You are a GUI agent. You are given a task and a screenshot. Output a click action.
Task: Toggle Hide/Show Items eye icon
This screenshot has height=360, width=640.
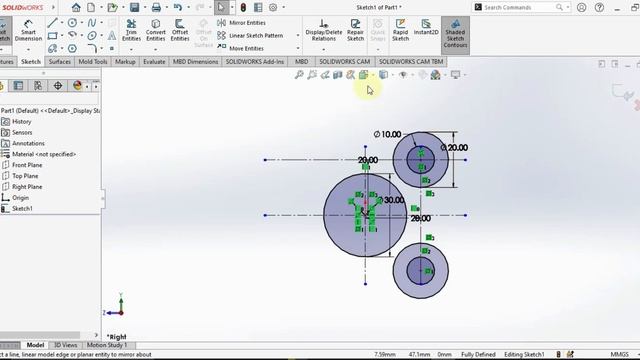403,75
